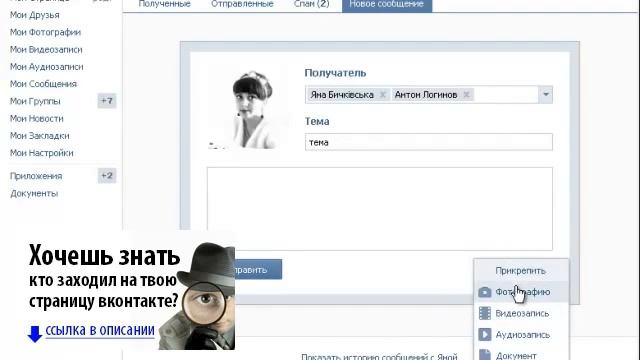640x360 pixels.
Task: Go to Мои Настройки
Action: [42, 153]
